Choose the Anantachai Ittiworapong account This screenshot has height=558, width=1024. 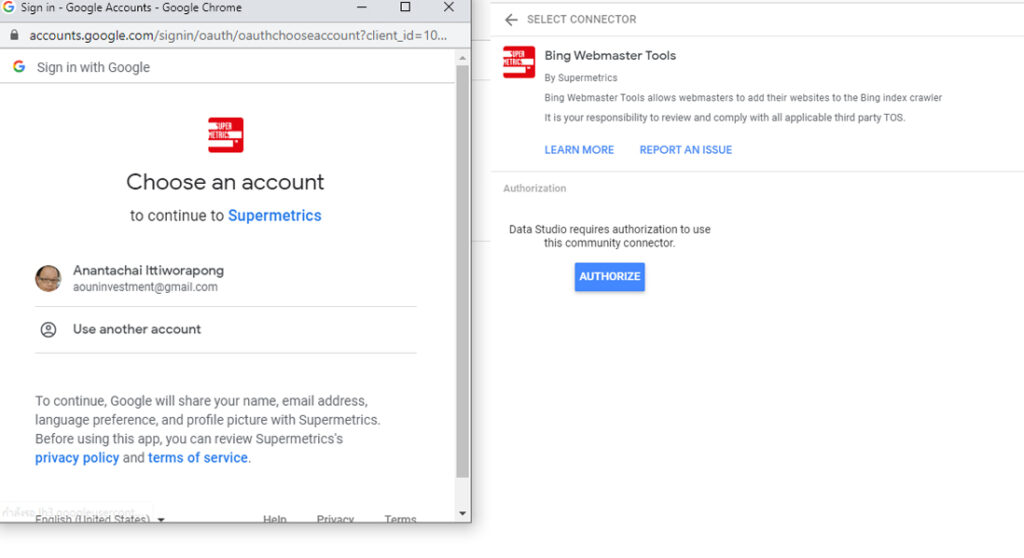[225, 278]
